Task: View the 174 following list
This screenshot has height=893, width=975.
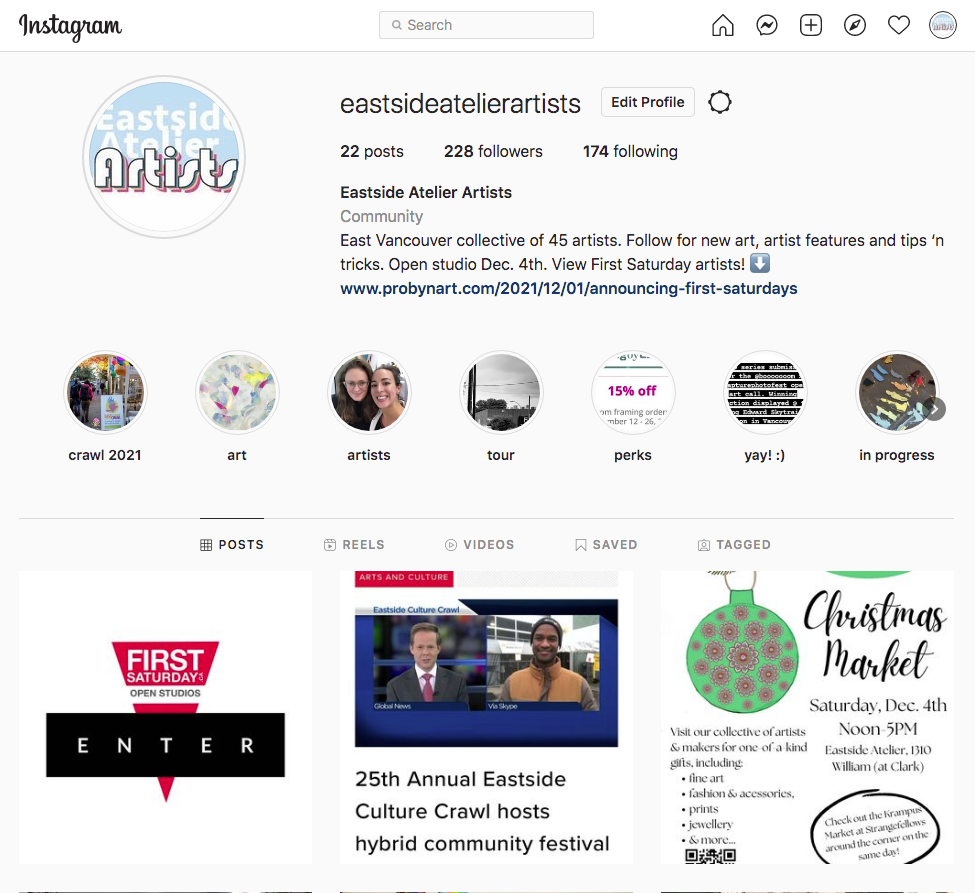Action: [630, 151]
